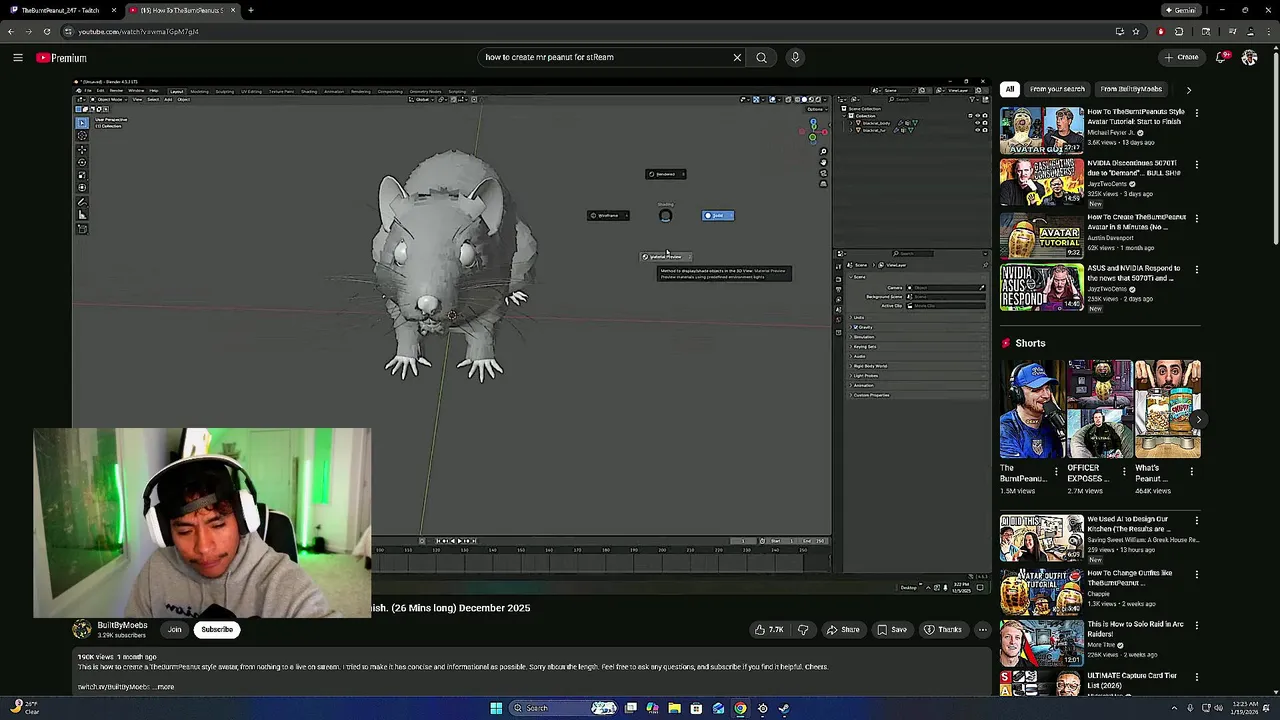Switch to the TheBurntPeanut_247 Twitch tab
1280x720 pixels.
pyautogui.click(x=60, y=10)
